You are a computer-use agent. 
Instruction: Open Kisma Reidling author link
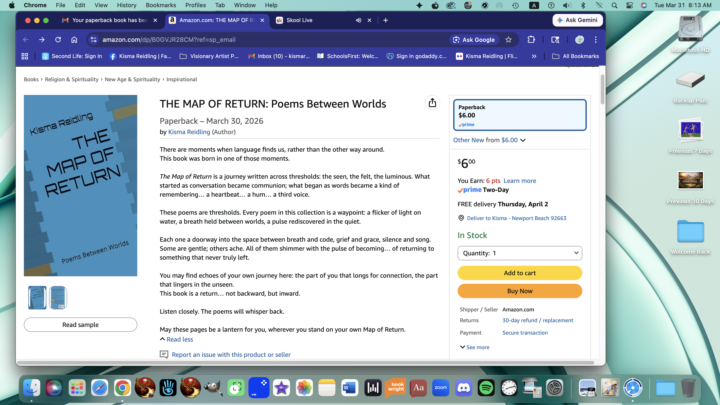point(189,132)
